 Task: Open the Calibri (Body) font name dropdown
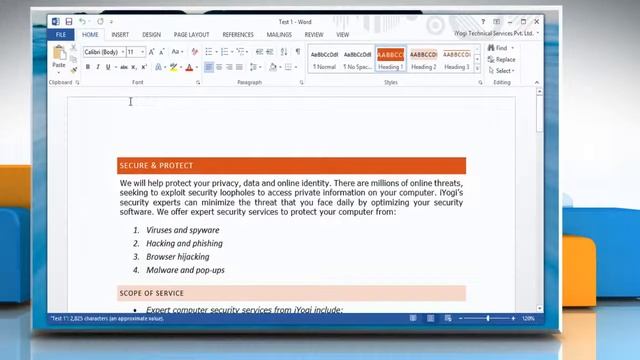pos(123,52)
